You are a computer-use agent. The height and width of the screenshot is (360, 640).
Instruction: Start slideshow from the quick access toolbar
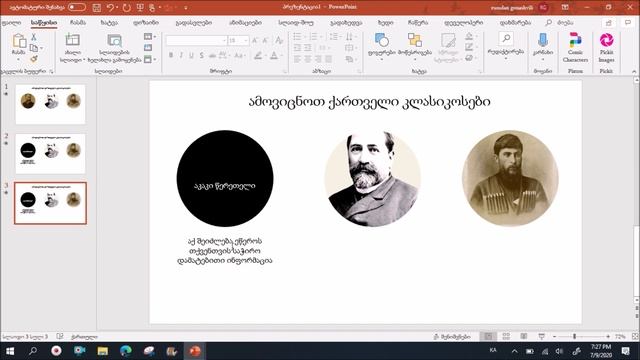point(140,7)
